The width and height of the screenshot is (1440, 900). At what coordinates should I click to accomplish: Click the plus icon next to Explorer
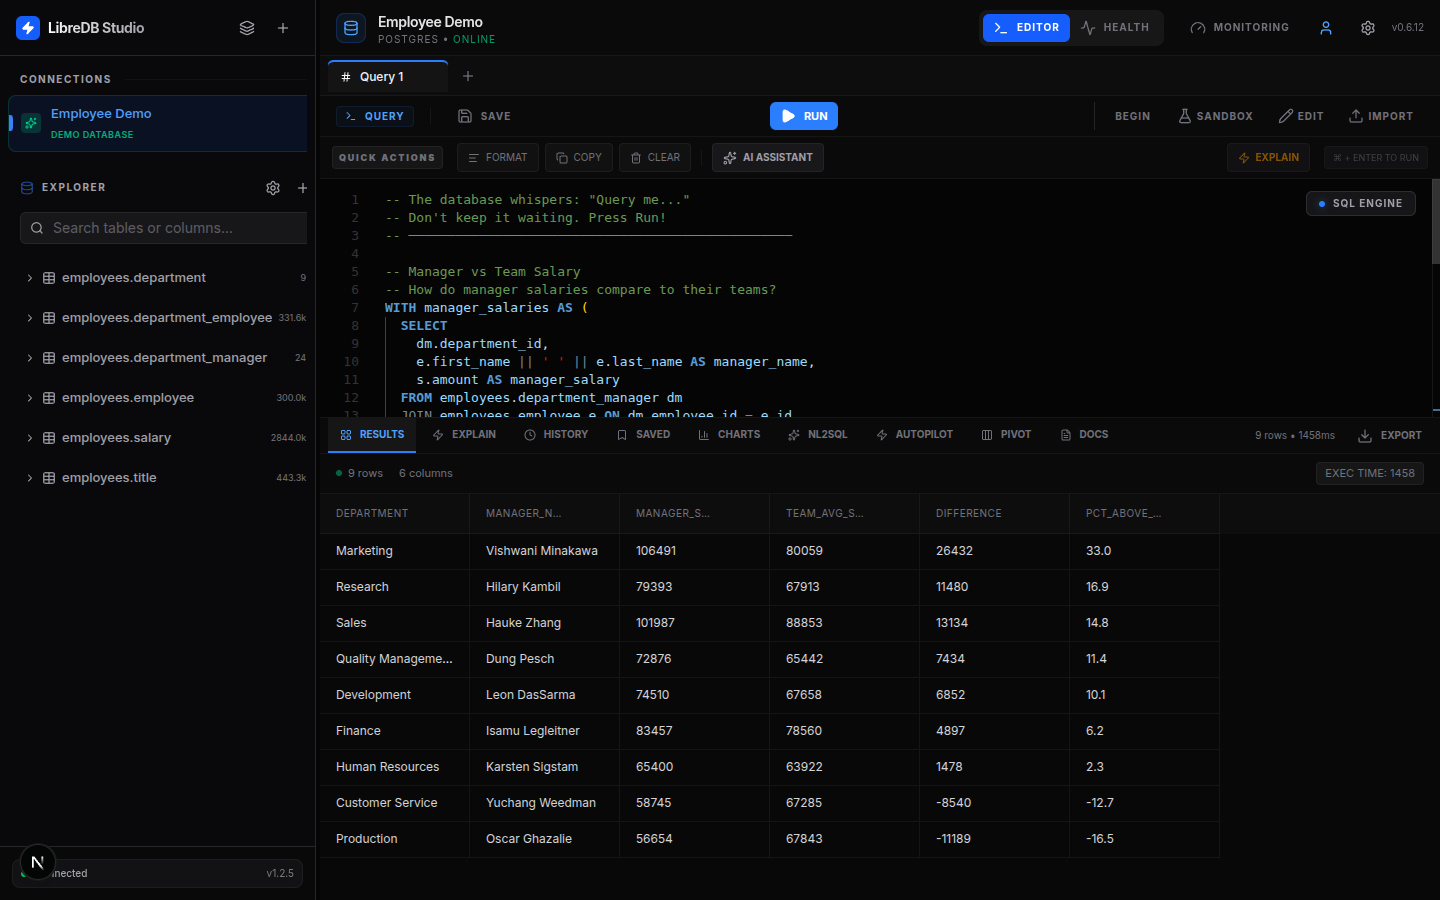(302, 188)
